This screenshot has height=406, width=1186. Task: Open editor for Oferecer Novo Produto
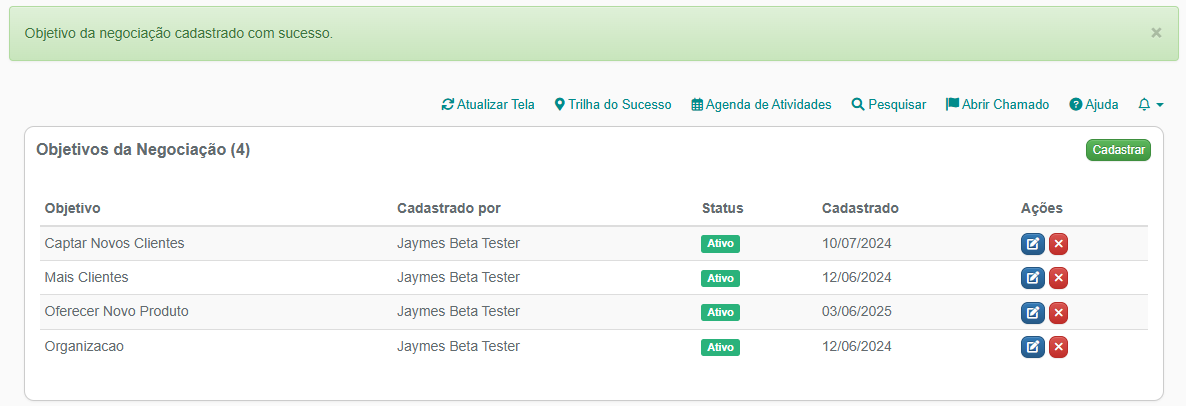tap(1033, 313)
